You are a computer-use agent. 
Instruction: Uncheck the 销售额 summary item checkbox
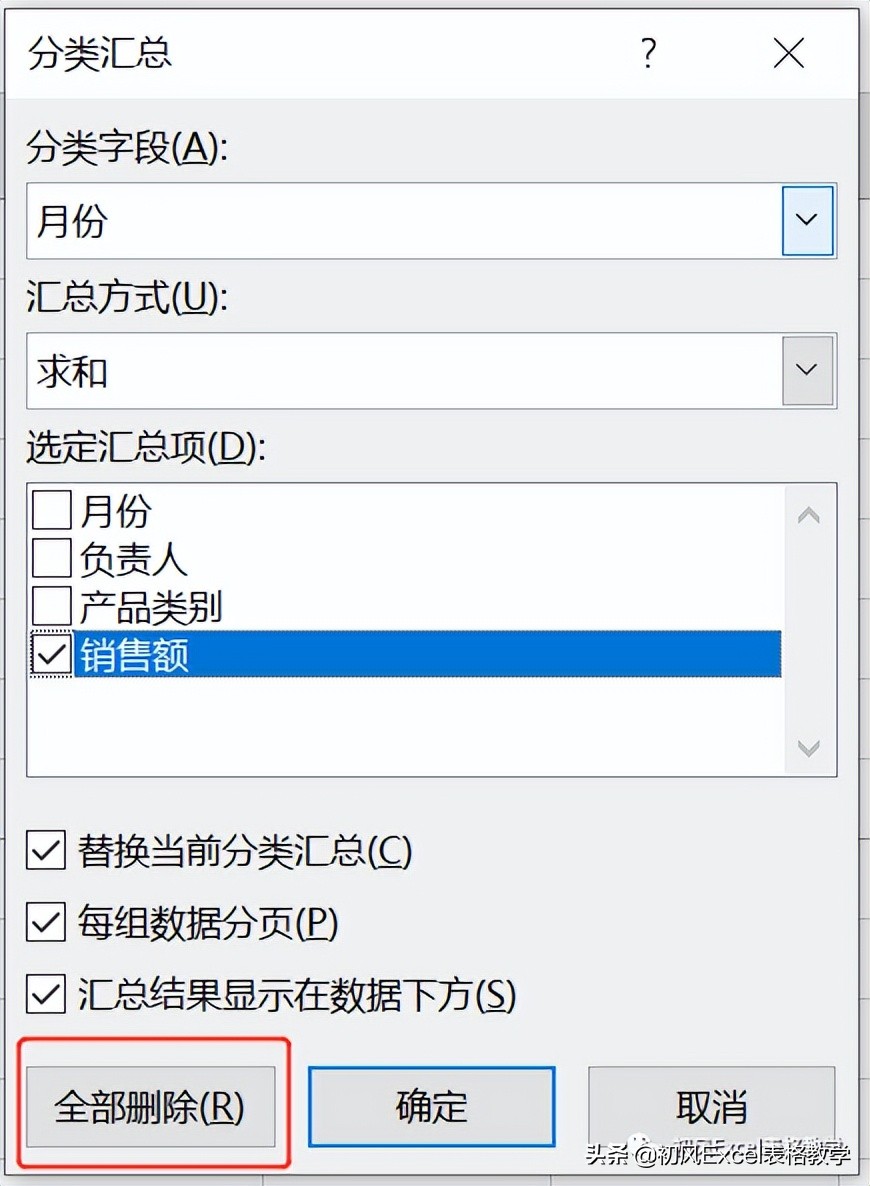(52, 655)
